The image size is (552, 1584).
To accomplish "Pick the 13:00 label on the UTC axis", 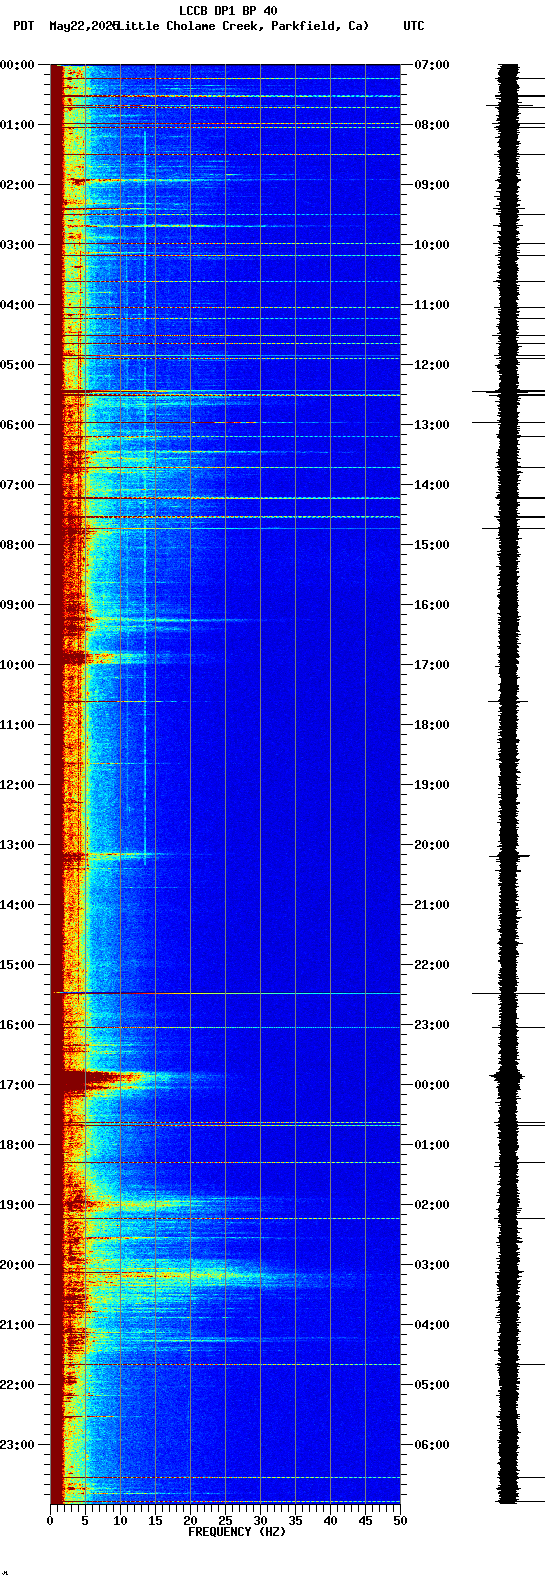I will (x=432, y=425).
